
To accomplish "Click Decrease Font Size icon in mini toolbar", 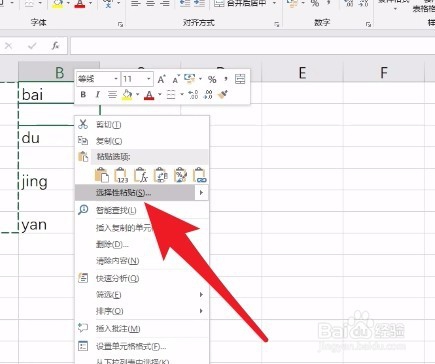I will tap(176, 79).
